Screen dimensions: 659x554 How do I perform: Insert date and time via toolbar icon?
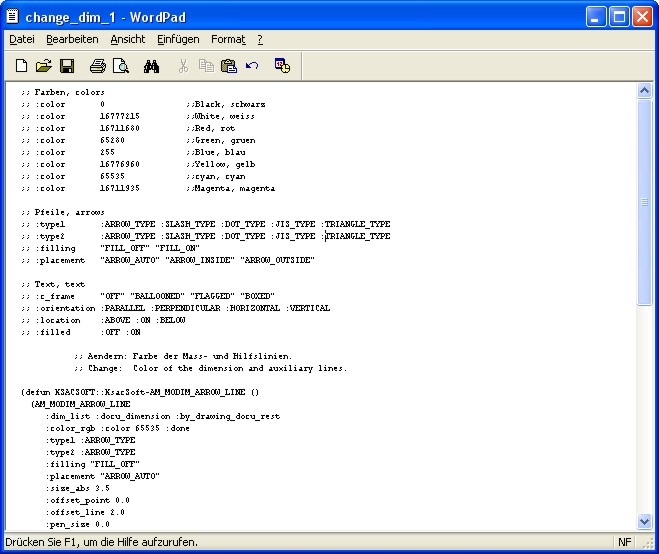pyautogui.click(x=282, y=66)
